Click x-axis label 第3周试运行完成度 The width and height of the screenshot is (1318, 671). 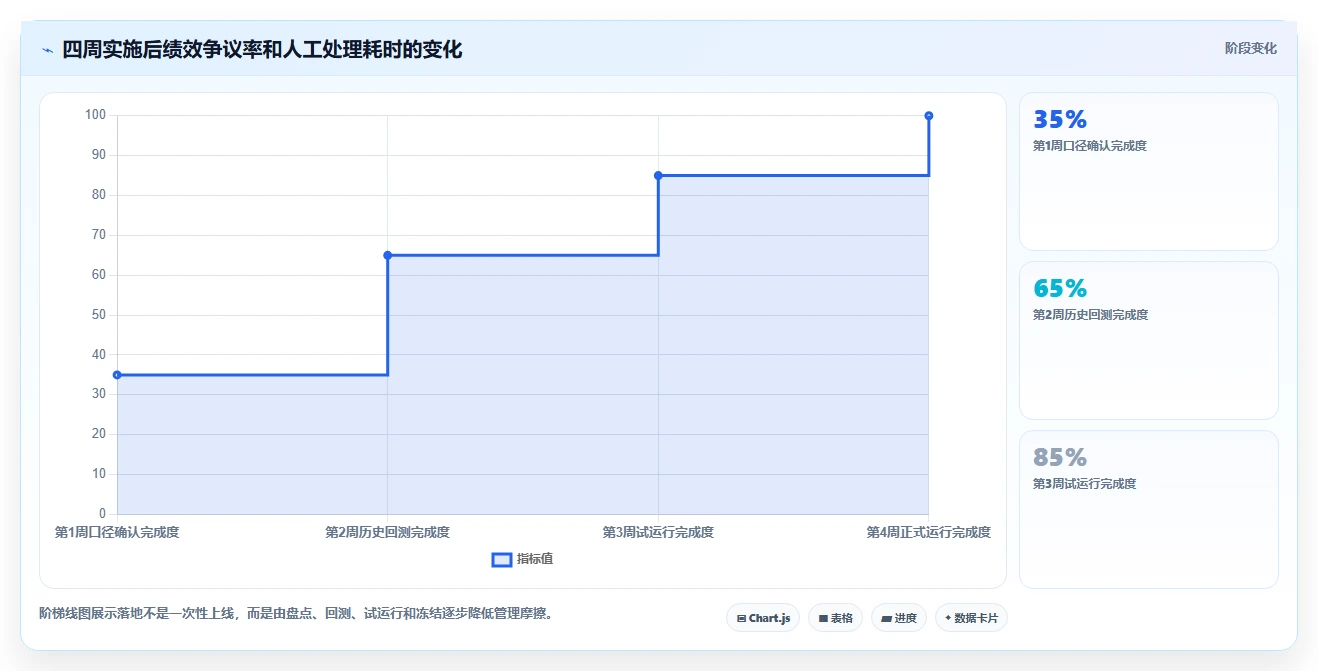[658, 532]
